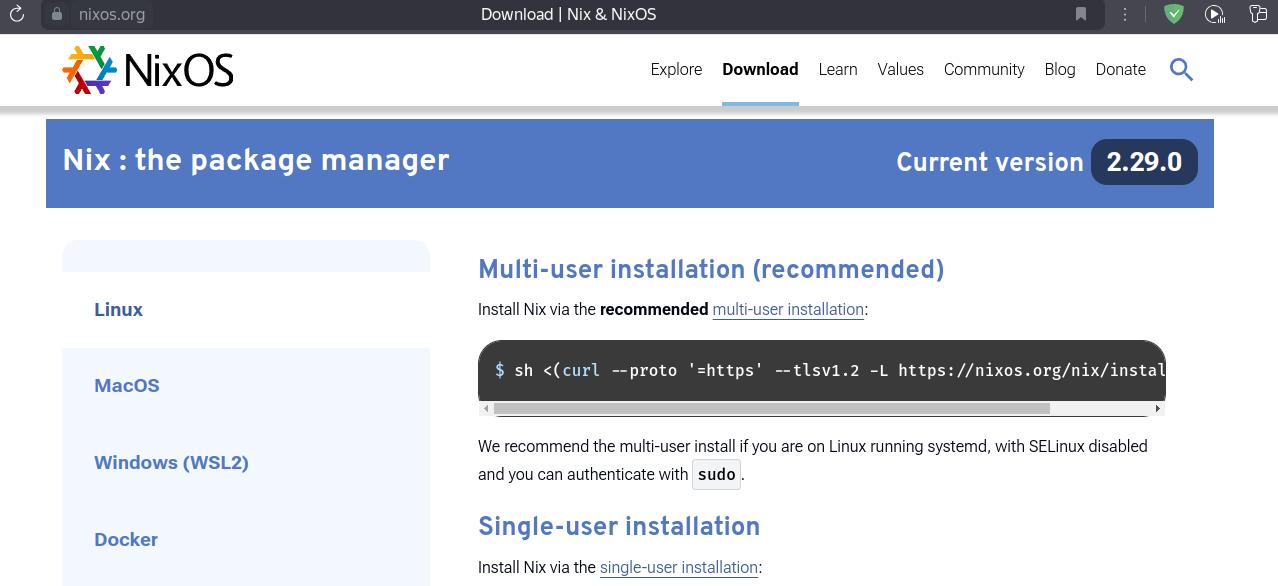This screenshot has height=586, width=1278.
Task: Bookmark this page with the bookmark icon
Action: (1081, 14)
